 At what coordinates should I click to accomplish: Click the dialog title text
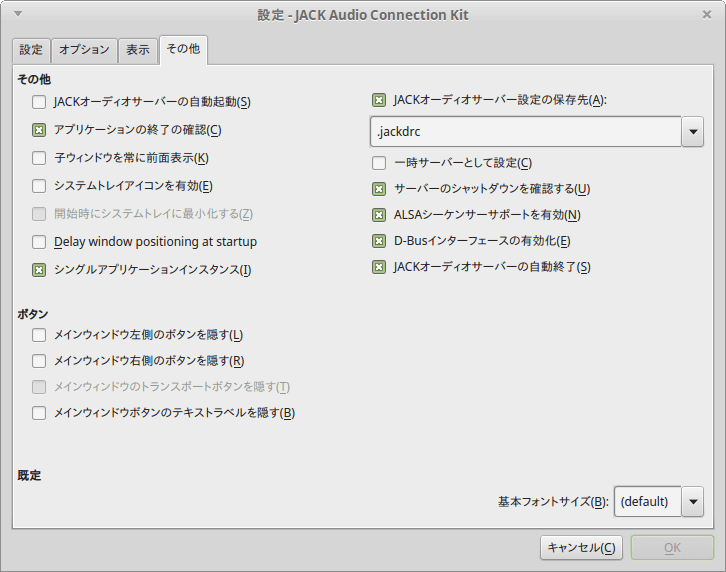tap(363, 15)
